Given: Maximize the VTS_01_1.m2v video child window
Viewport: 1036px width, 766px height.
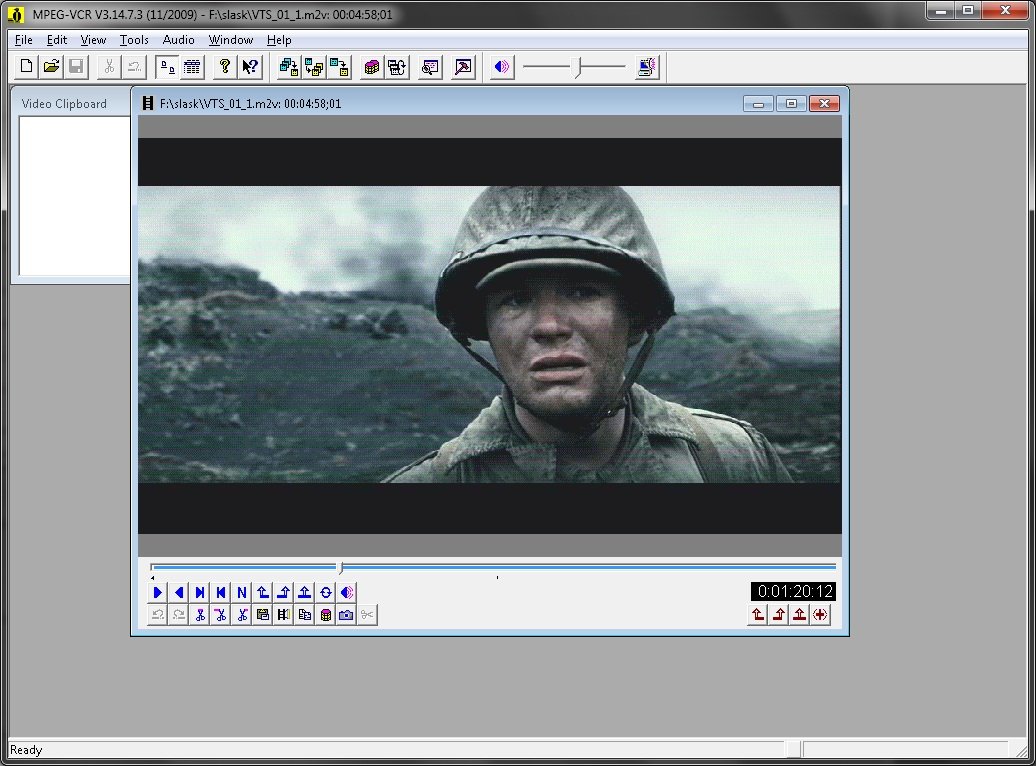Looking at the screenshot, I should (791, 104).
